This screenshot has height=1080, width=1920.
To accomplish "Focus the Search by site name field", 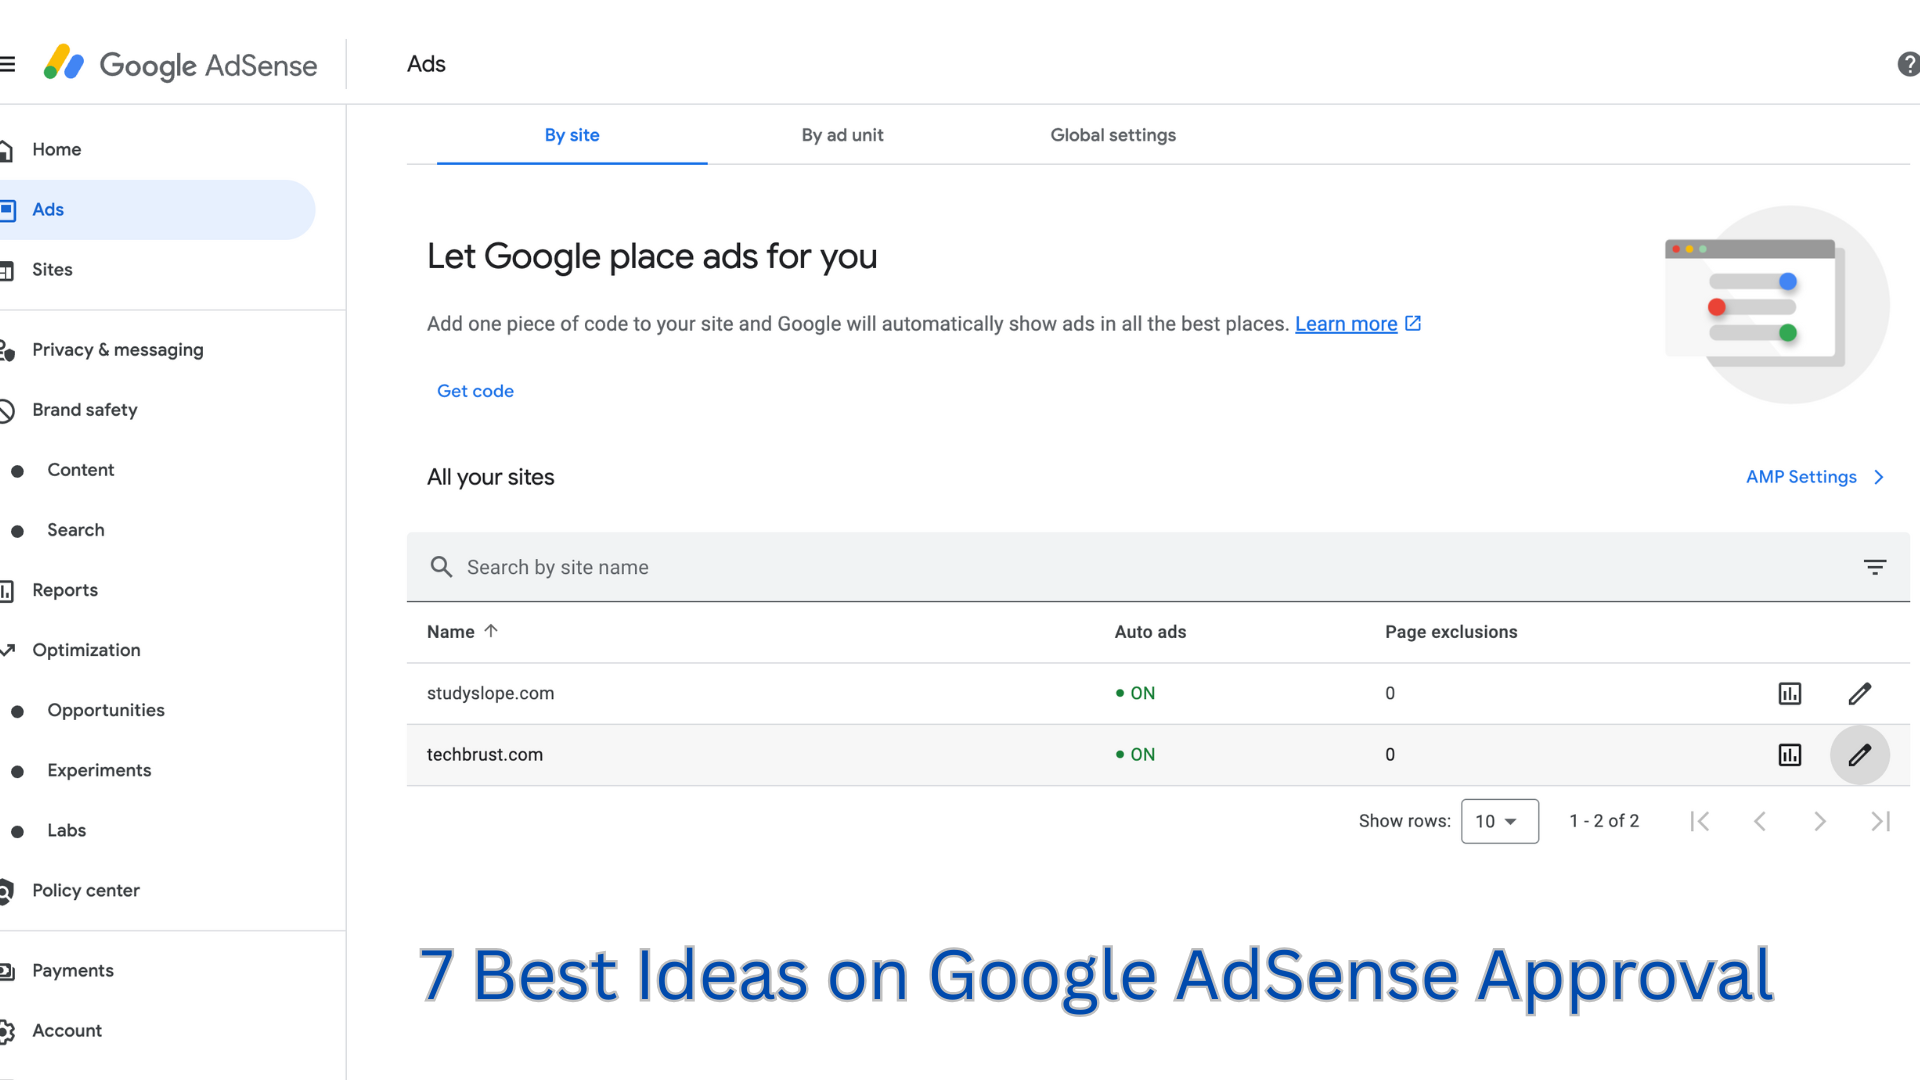I will [x=1158, y=567].
